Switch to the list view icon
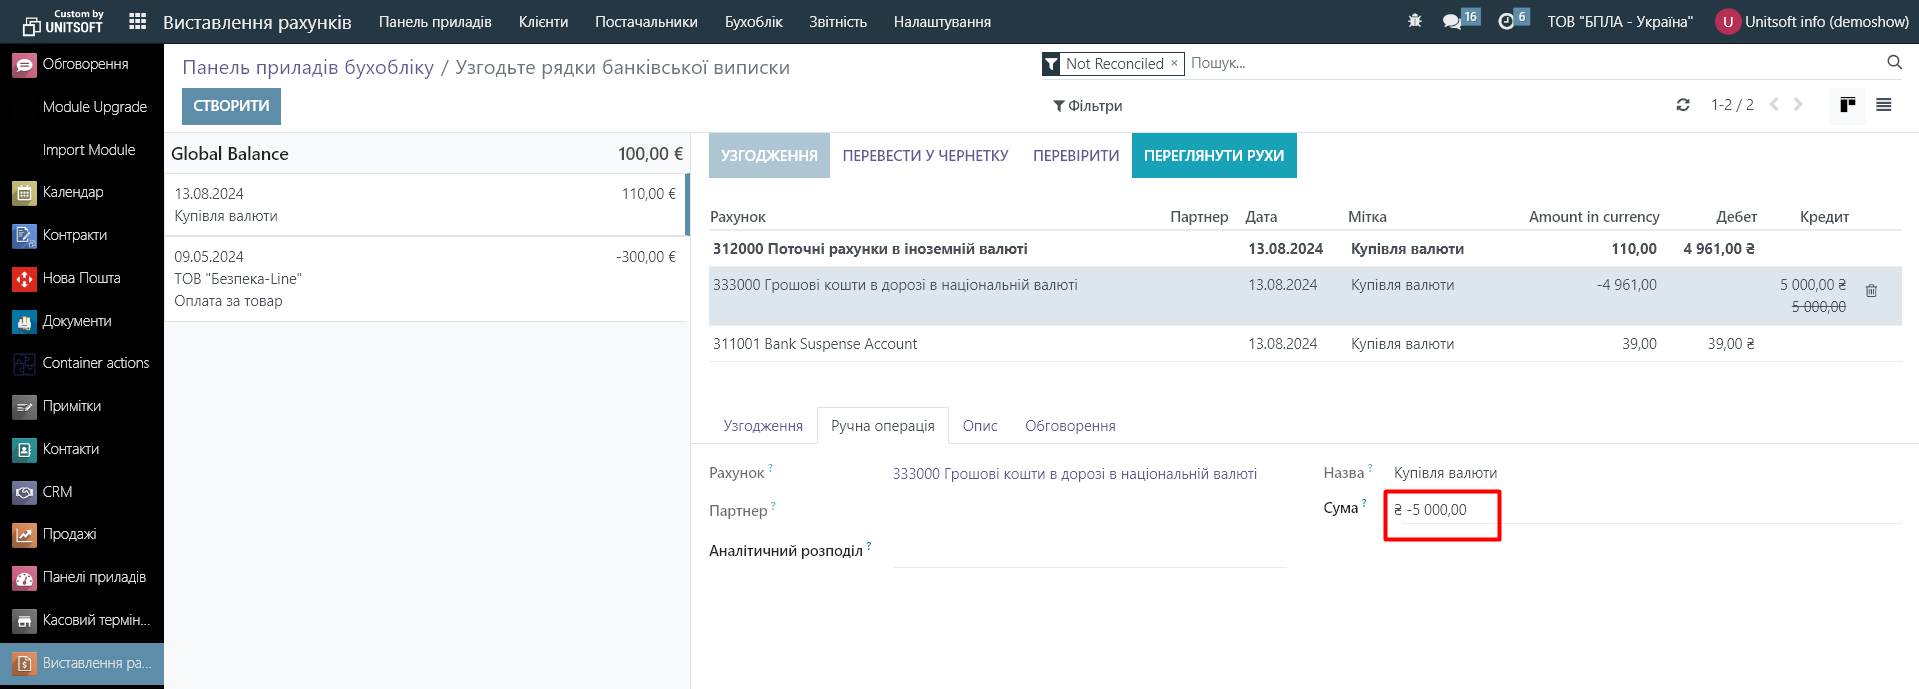 click(x=1884, y=105)
